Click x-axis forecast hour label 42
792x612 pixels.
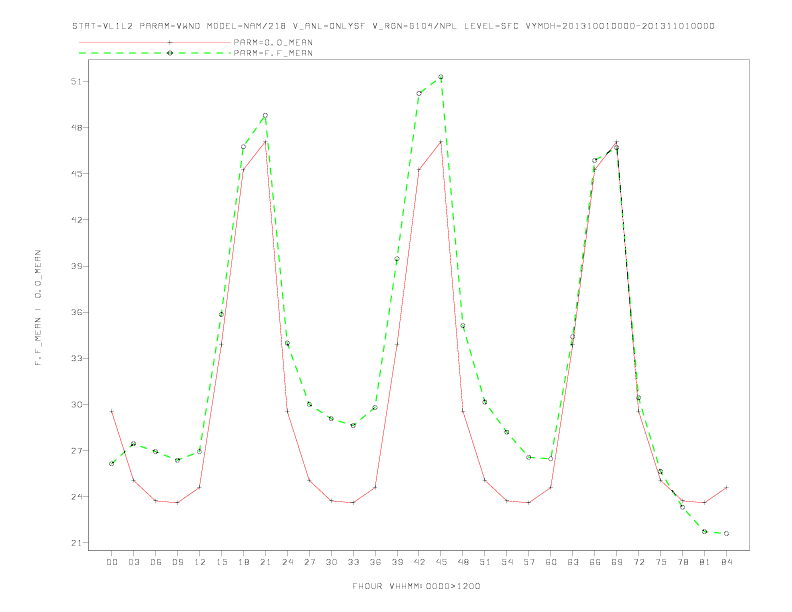tap(419, 562)
